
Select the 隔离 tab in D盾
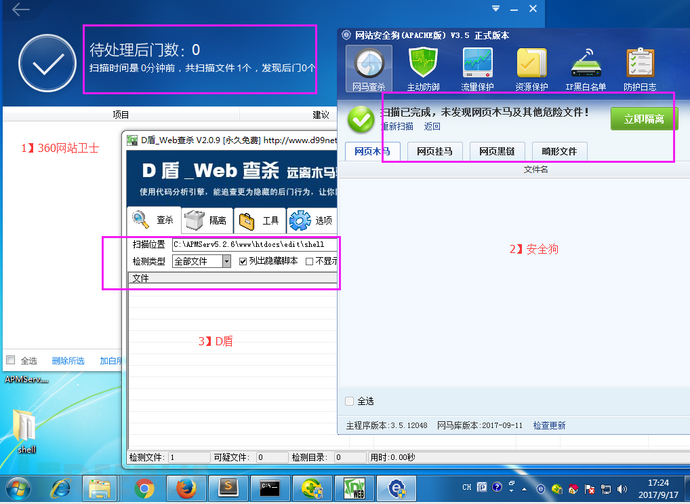tap(207, 220)
